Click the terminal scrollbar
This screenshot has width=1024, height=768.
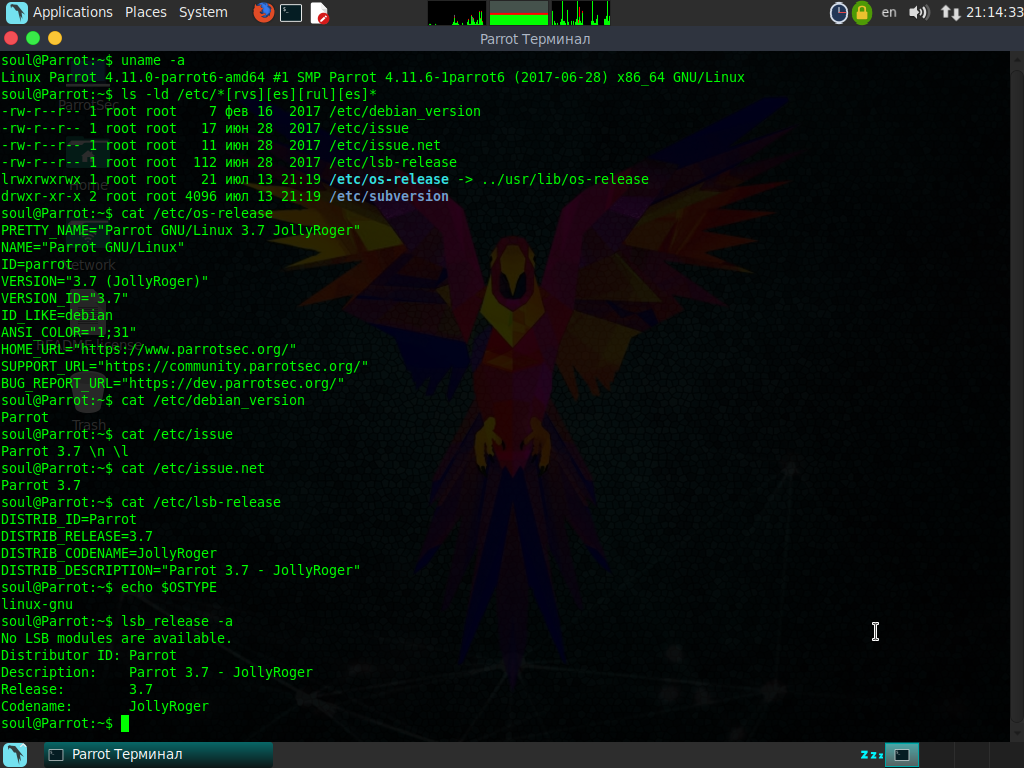[1017, 396]
